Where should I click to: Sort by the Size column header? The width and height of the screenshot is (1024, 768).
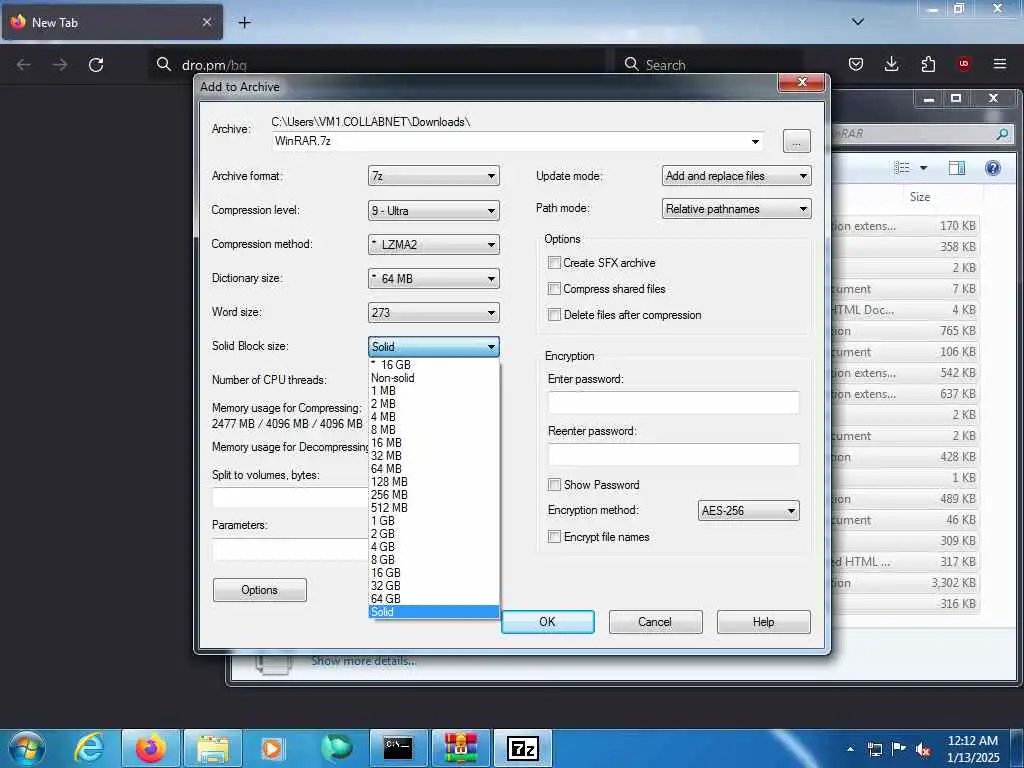pyautogui.click(x=920, y=197)
